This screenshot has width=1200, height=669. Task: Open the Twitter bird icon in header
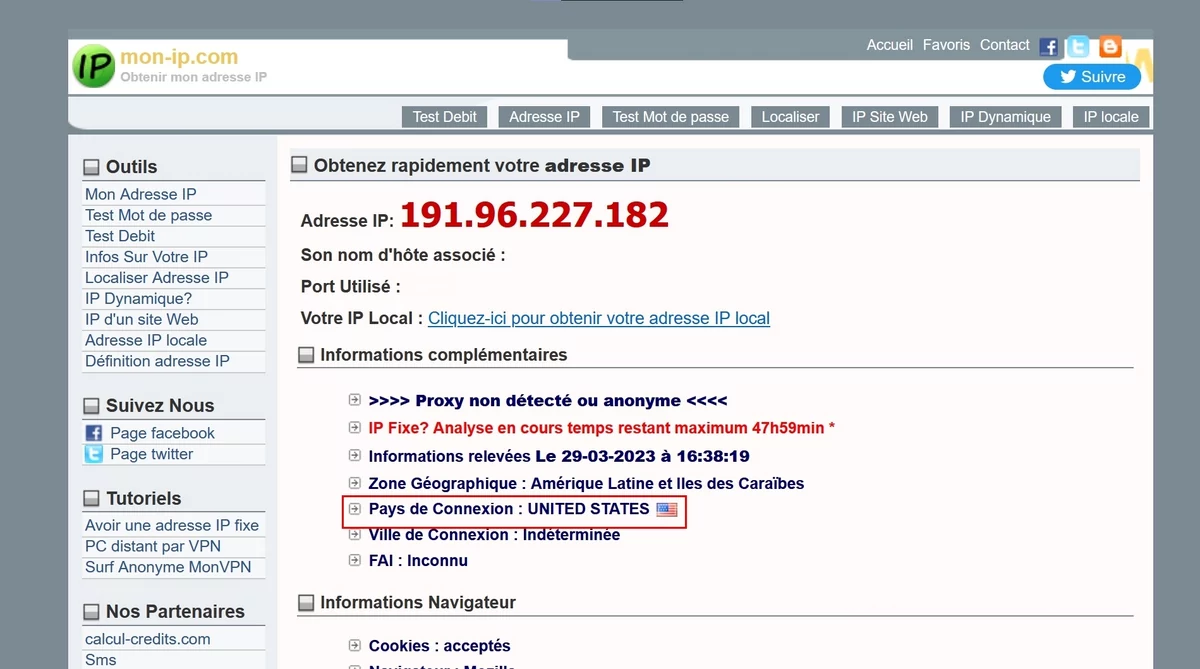tap(1078, 47)
